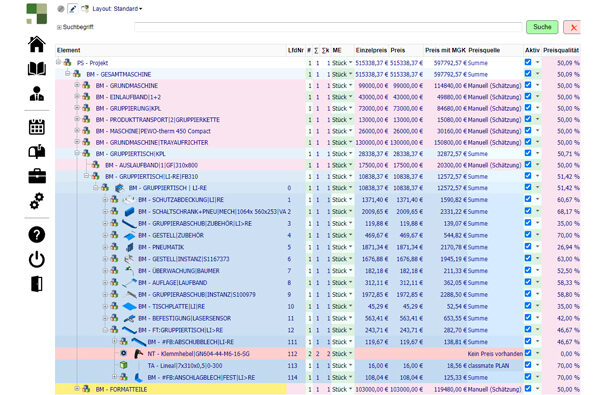Expand the BM - FORMATTEILE node
This screenshot has width=600, height=395.
77,388
